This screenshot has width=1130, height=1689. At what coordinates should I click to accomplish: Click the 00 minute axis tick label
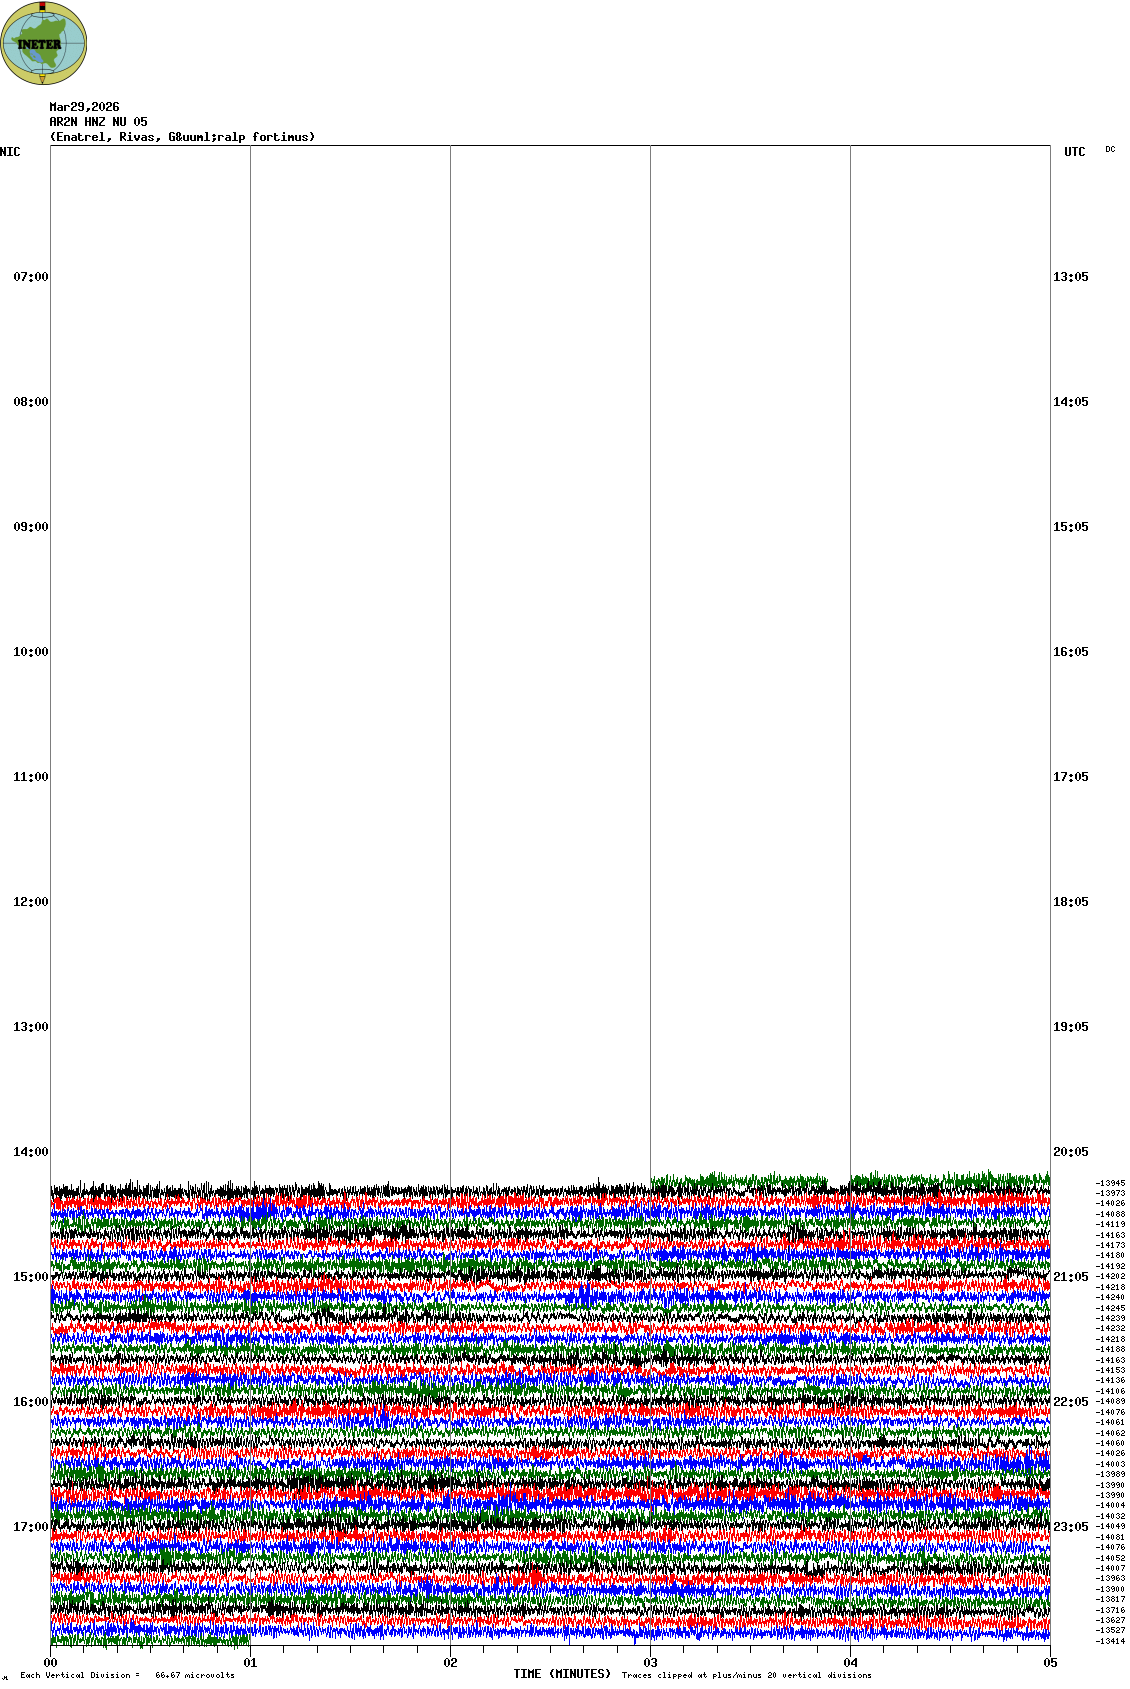[x=50, y=1663]
